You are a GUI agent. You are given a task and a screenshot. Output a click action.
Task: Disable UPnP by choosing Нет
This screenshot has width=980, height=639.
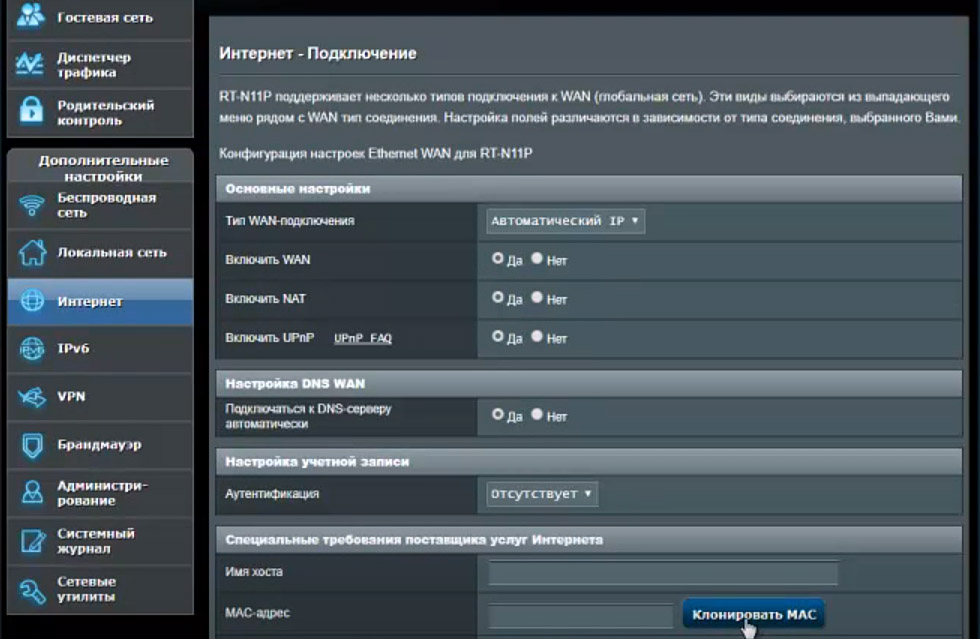537,337
